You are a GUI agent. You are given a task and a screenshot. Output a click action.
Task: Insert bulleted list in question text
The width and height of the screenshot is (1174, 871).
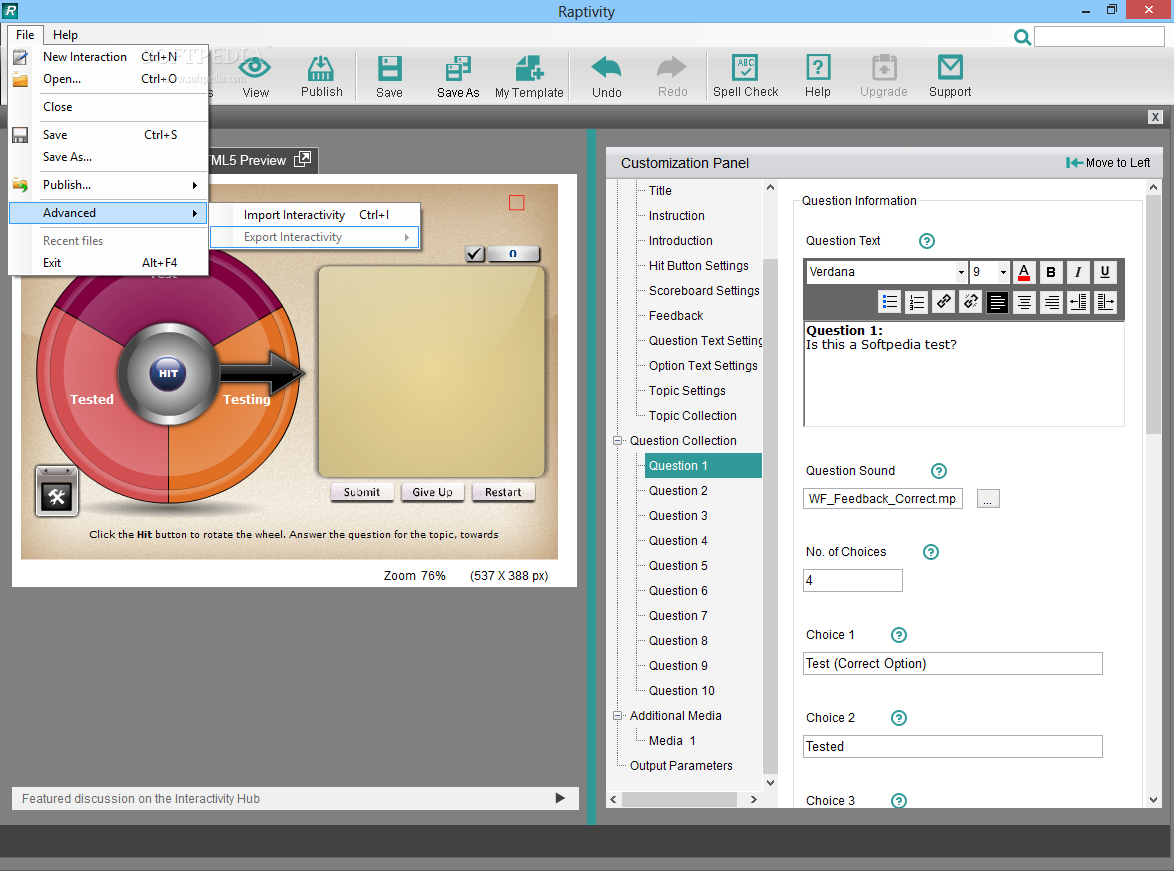tap(889, 302)
